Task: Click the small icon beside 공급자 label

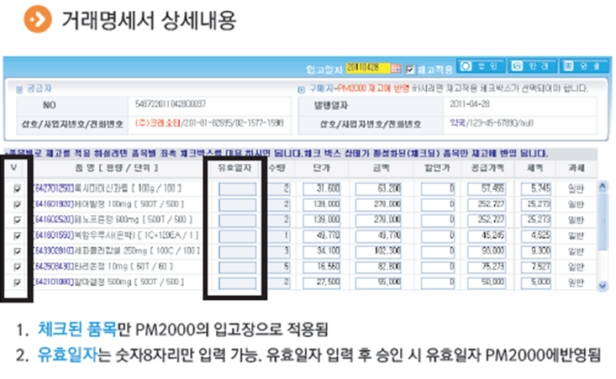Action: click(x=19, y=90)
